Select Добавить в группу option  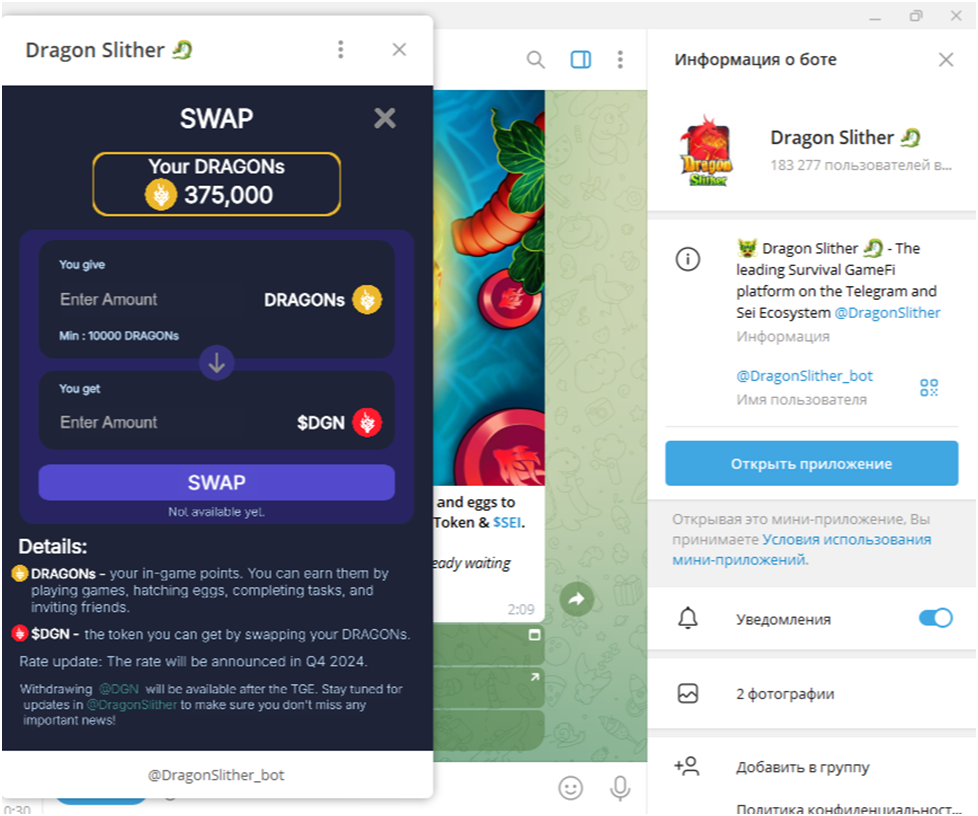811,767
